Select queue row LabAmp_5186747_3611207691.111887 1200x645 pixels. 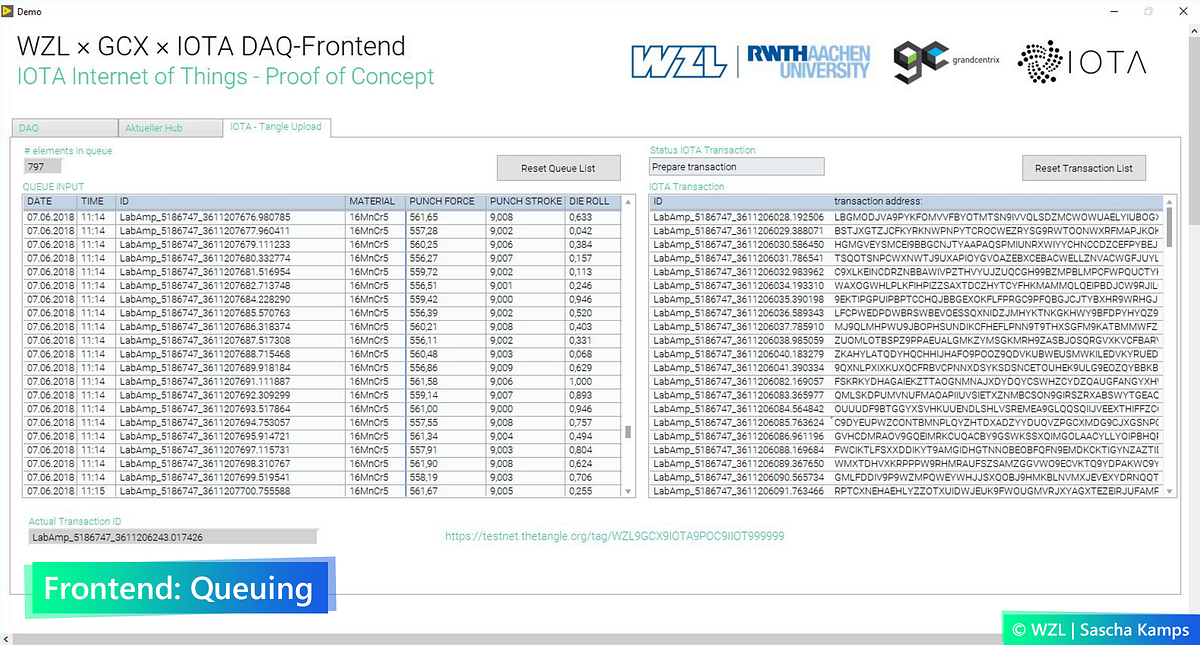(323, 381)
